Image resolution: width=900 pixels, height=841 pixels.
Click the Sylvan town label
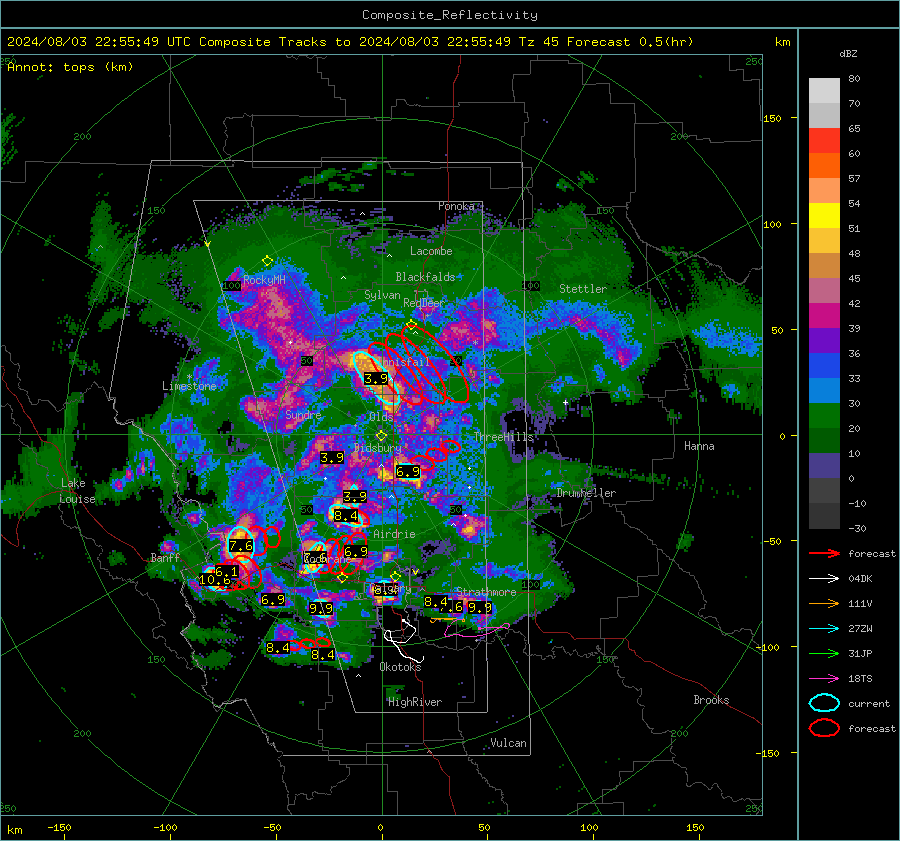click(x=382, y=295)
